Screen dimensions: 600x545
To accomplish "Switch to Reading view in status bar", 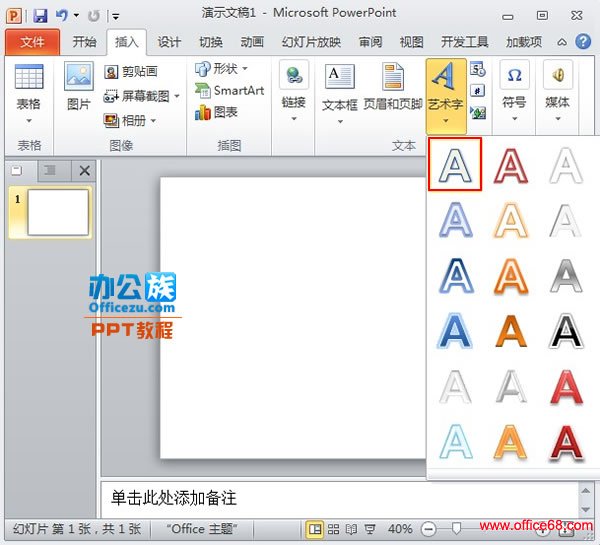I will pyautogui.click(x=351, y=529).
